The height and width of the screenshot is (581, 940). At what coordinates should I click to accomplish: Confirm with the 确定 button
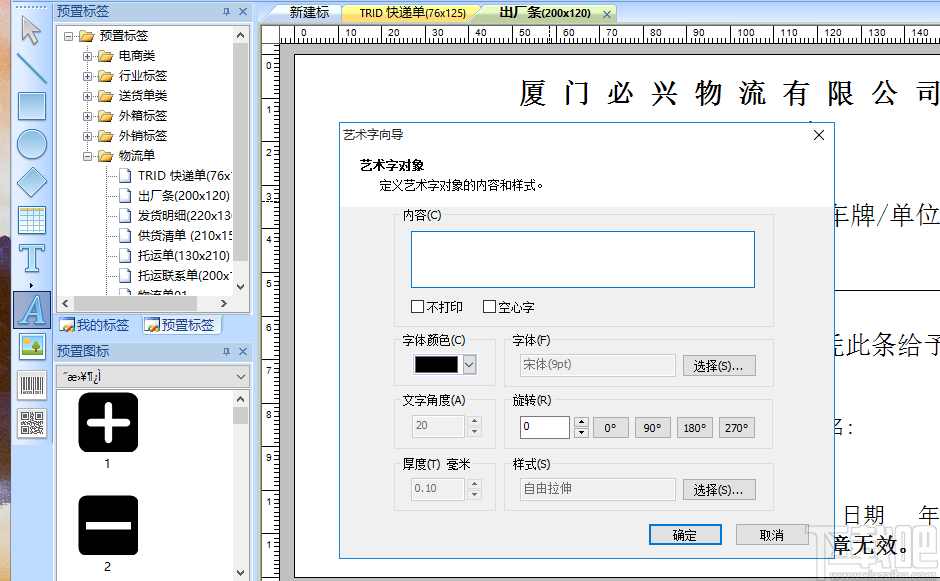(685, 534)
